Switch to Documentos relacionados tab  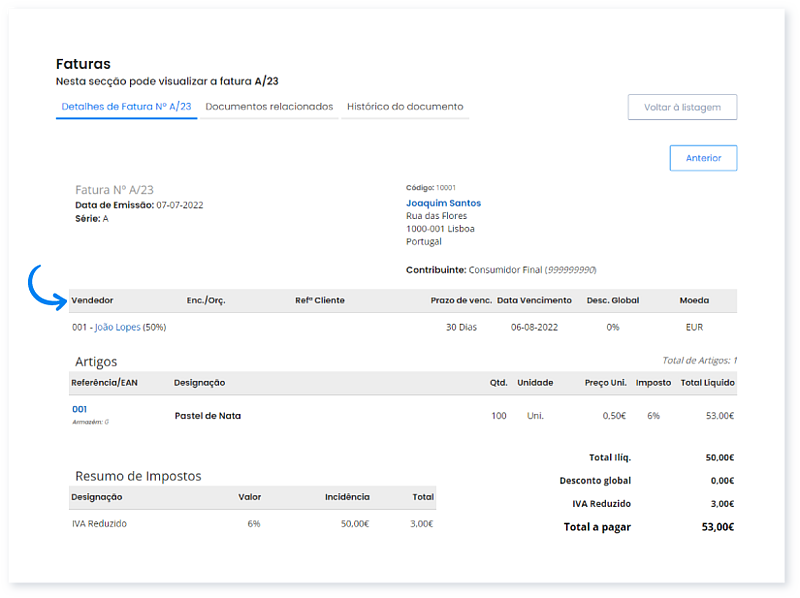tap(269, 107)
